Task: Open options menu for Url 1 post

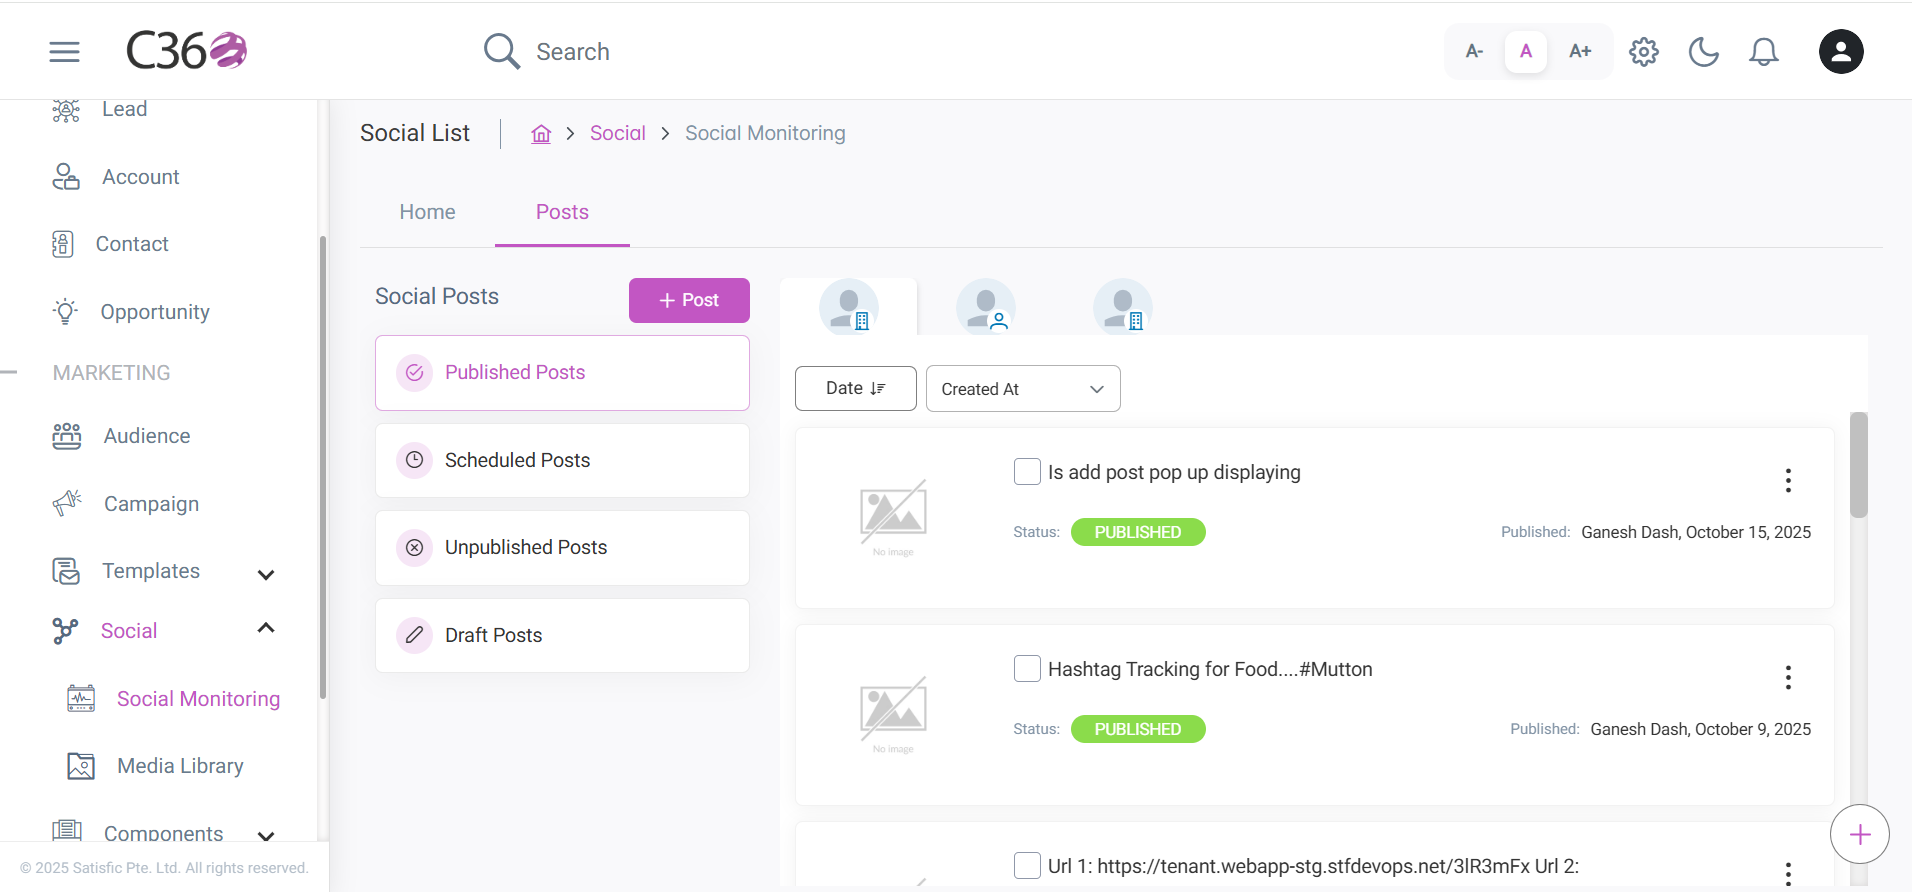Action: [x=1788, y=873]
